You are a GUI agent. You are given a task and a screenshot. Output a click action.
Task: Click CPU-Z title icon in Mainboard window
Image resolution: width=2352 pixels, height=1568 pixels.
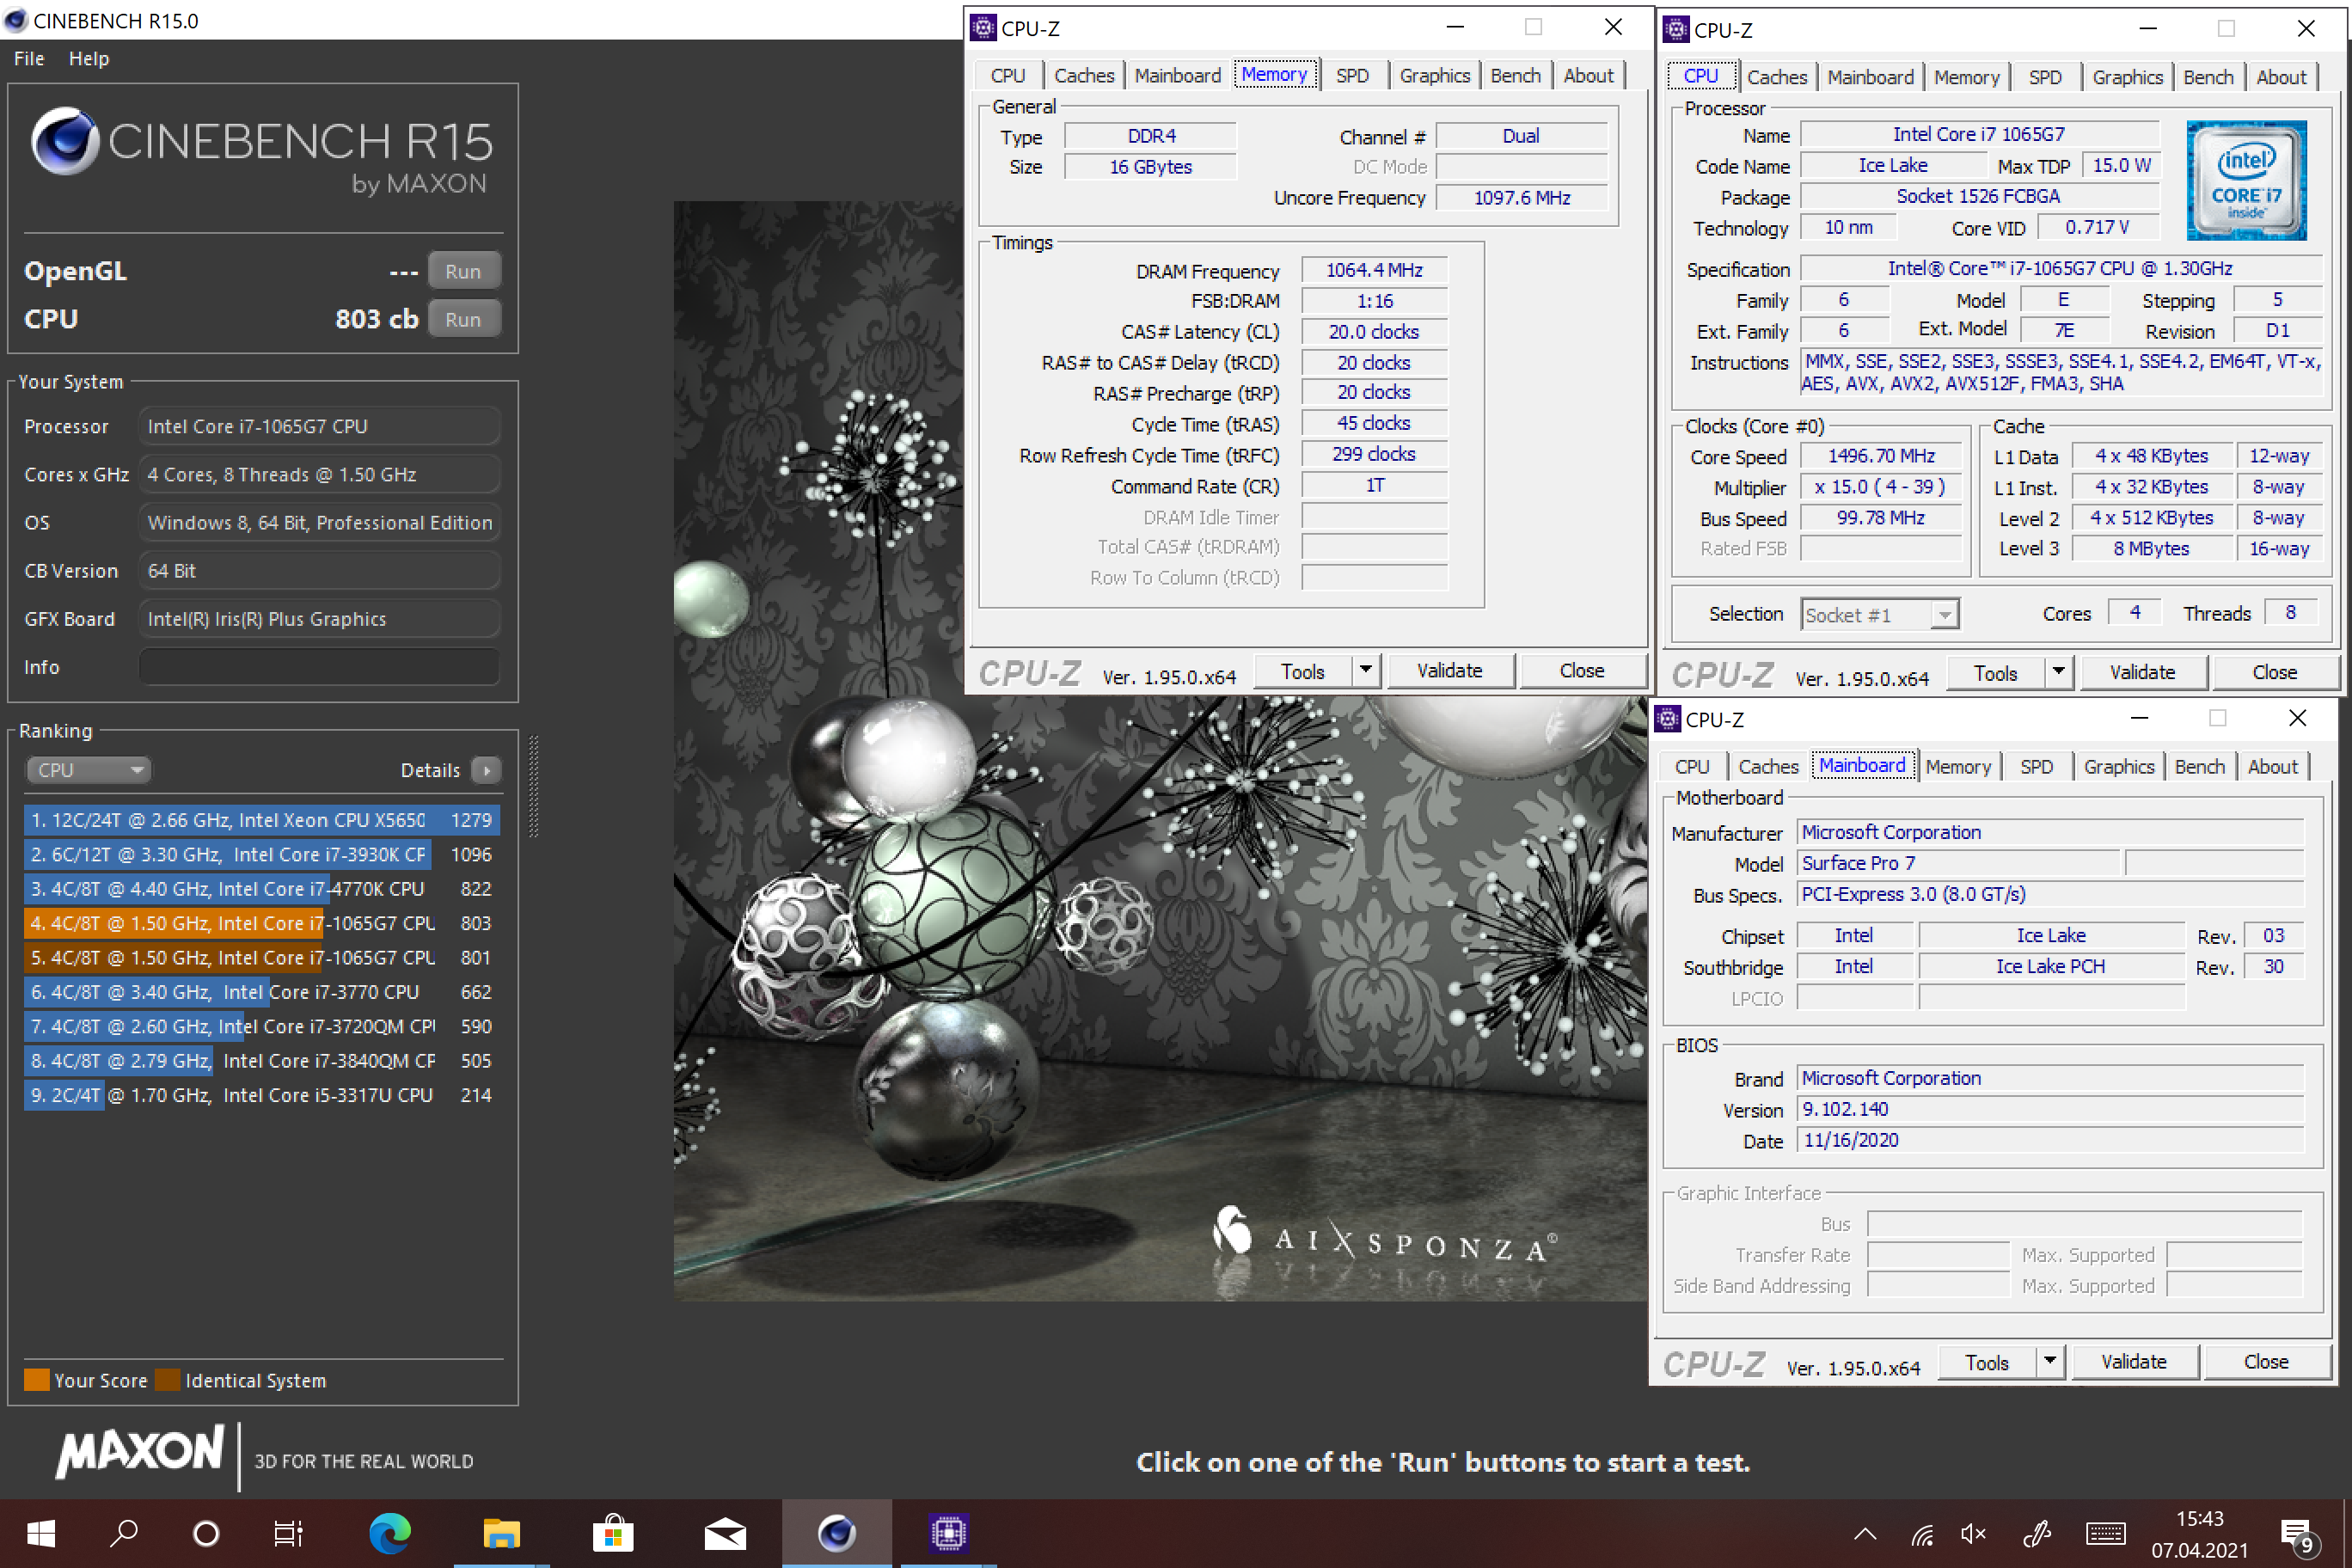coord(1667,719)
